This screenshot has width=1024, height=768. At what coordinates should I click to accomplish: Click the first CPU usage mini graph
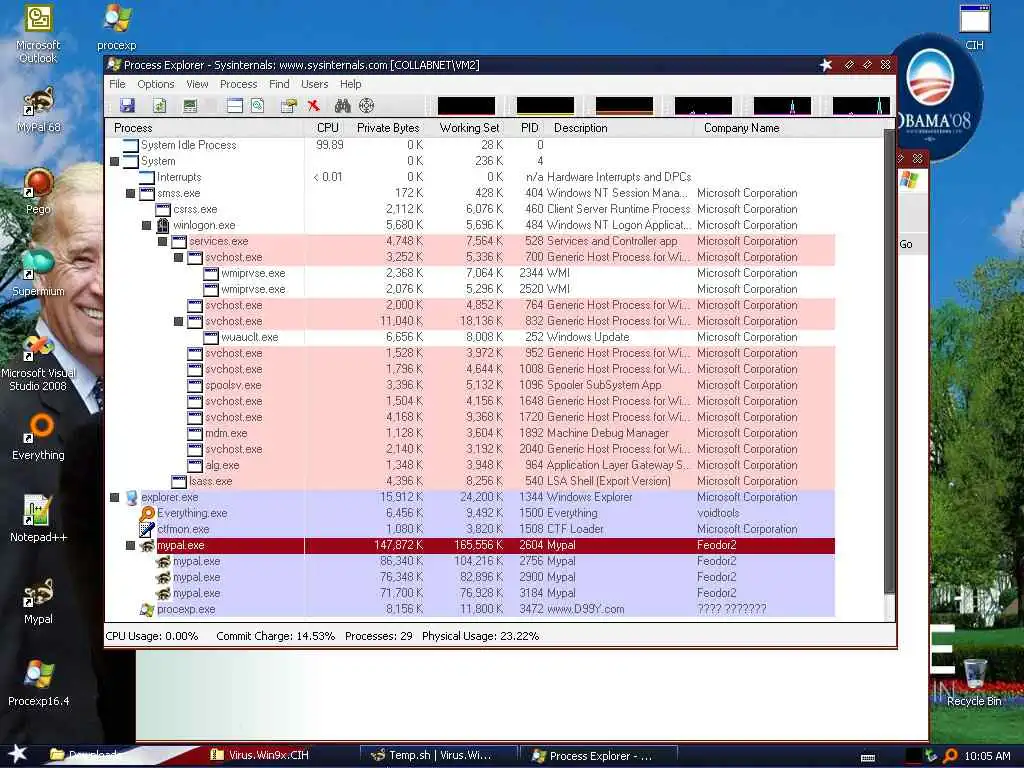click(466, 106)
